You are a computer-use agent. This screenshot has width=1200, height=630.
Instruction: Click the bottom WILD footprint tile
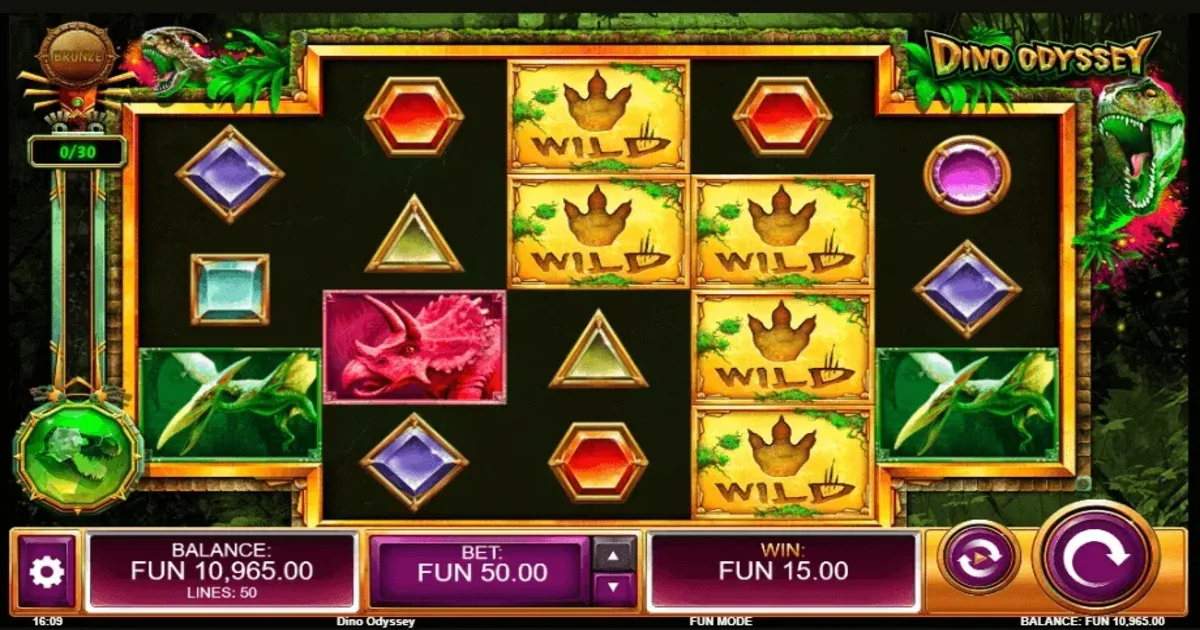pyautogui.click(x=783, y=461)
